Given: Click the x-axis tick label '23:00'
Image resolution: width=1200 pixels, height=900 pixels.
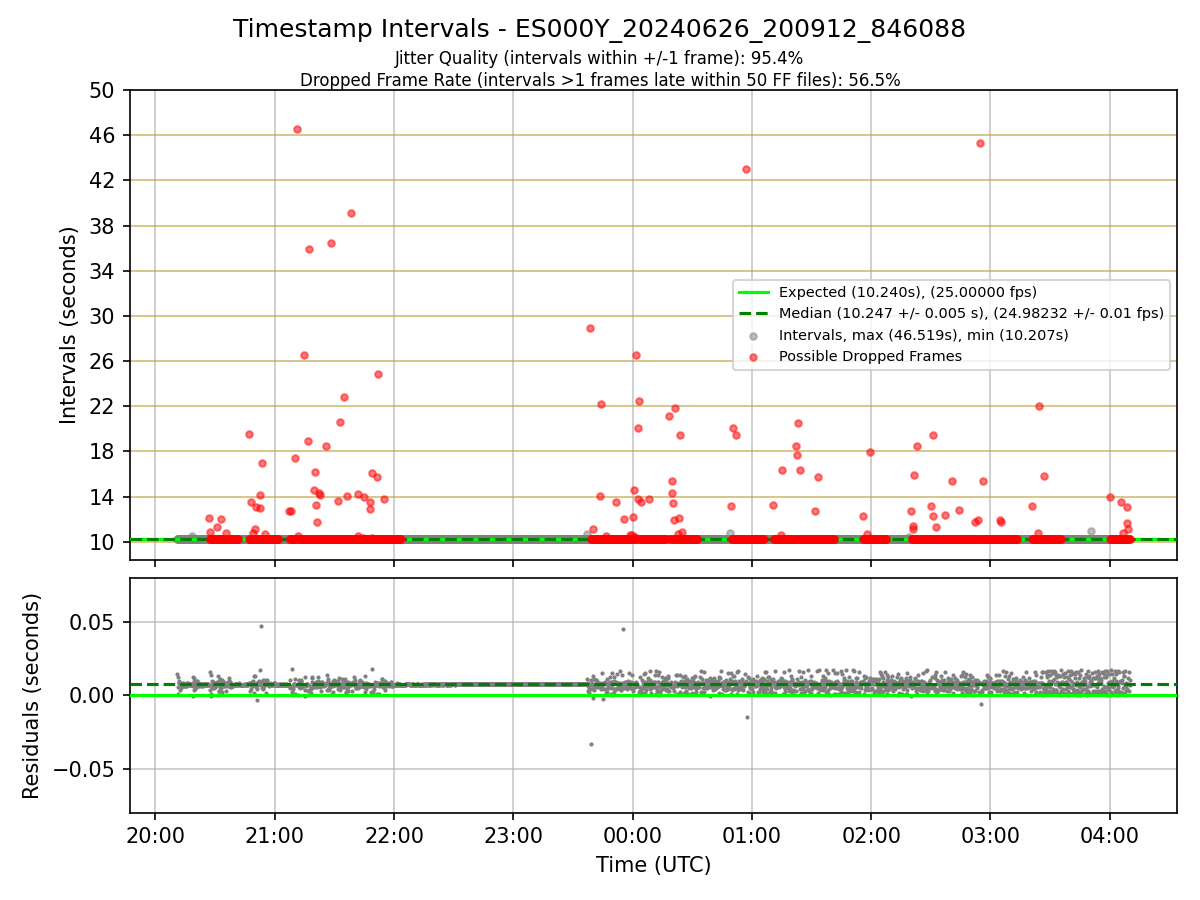Looking at the screenshot, I should coord(513,835).
